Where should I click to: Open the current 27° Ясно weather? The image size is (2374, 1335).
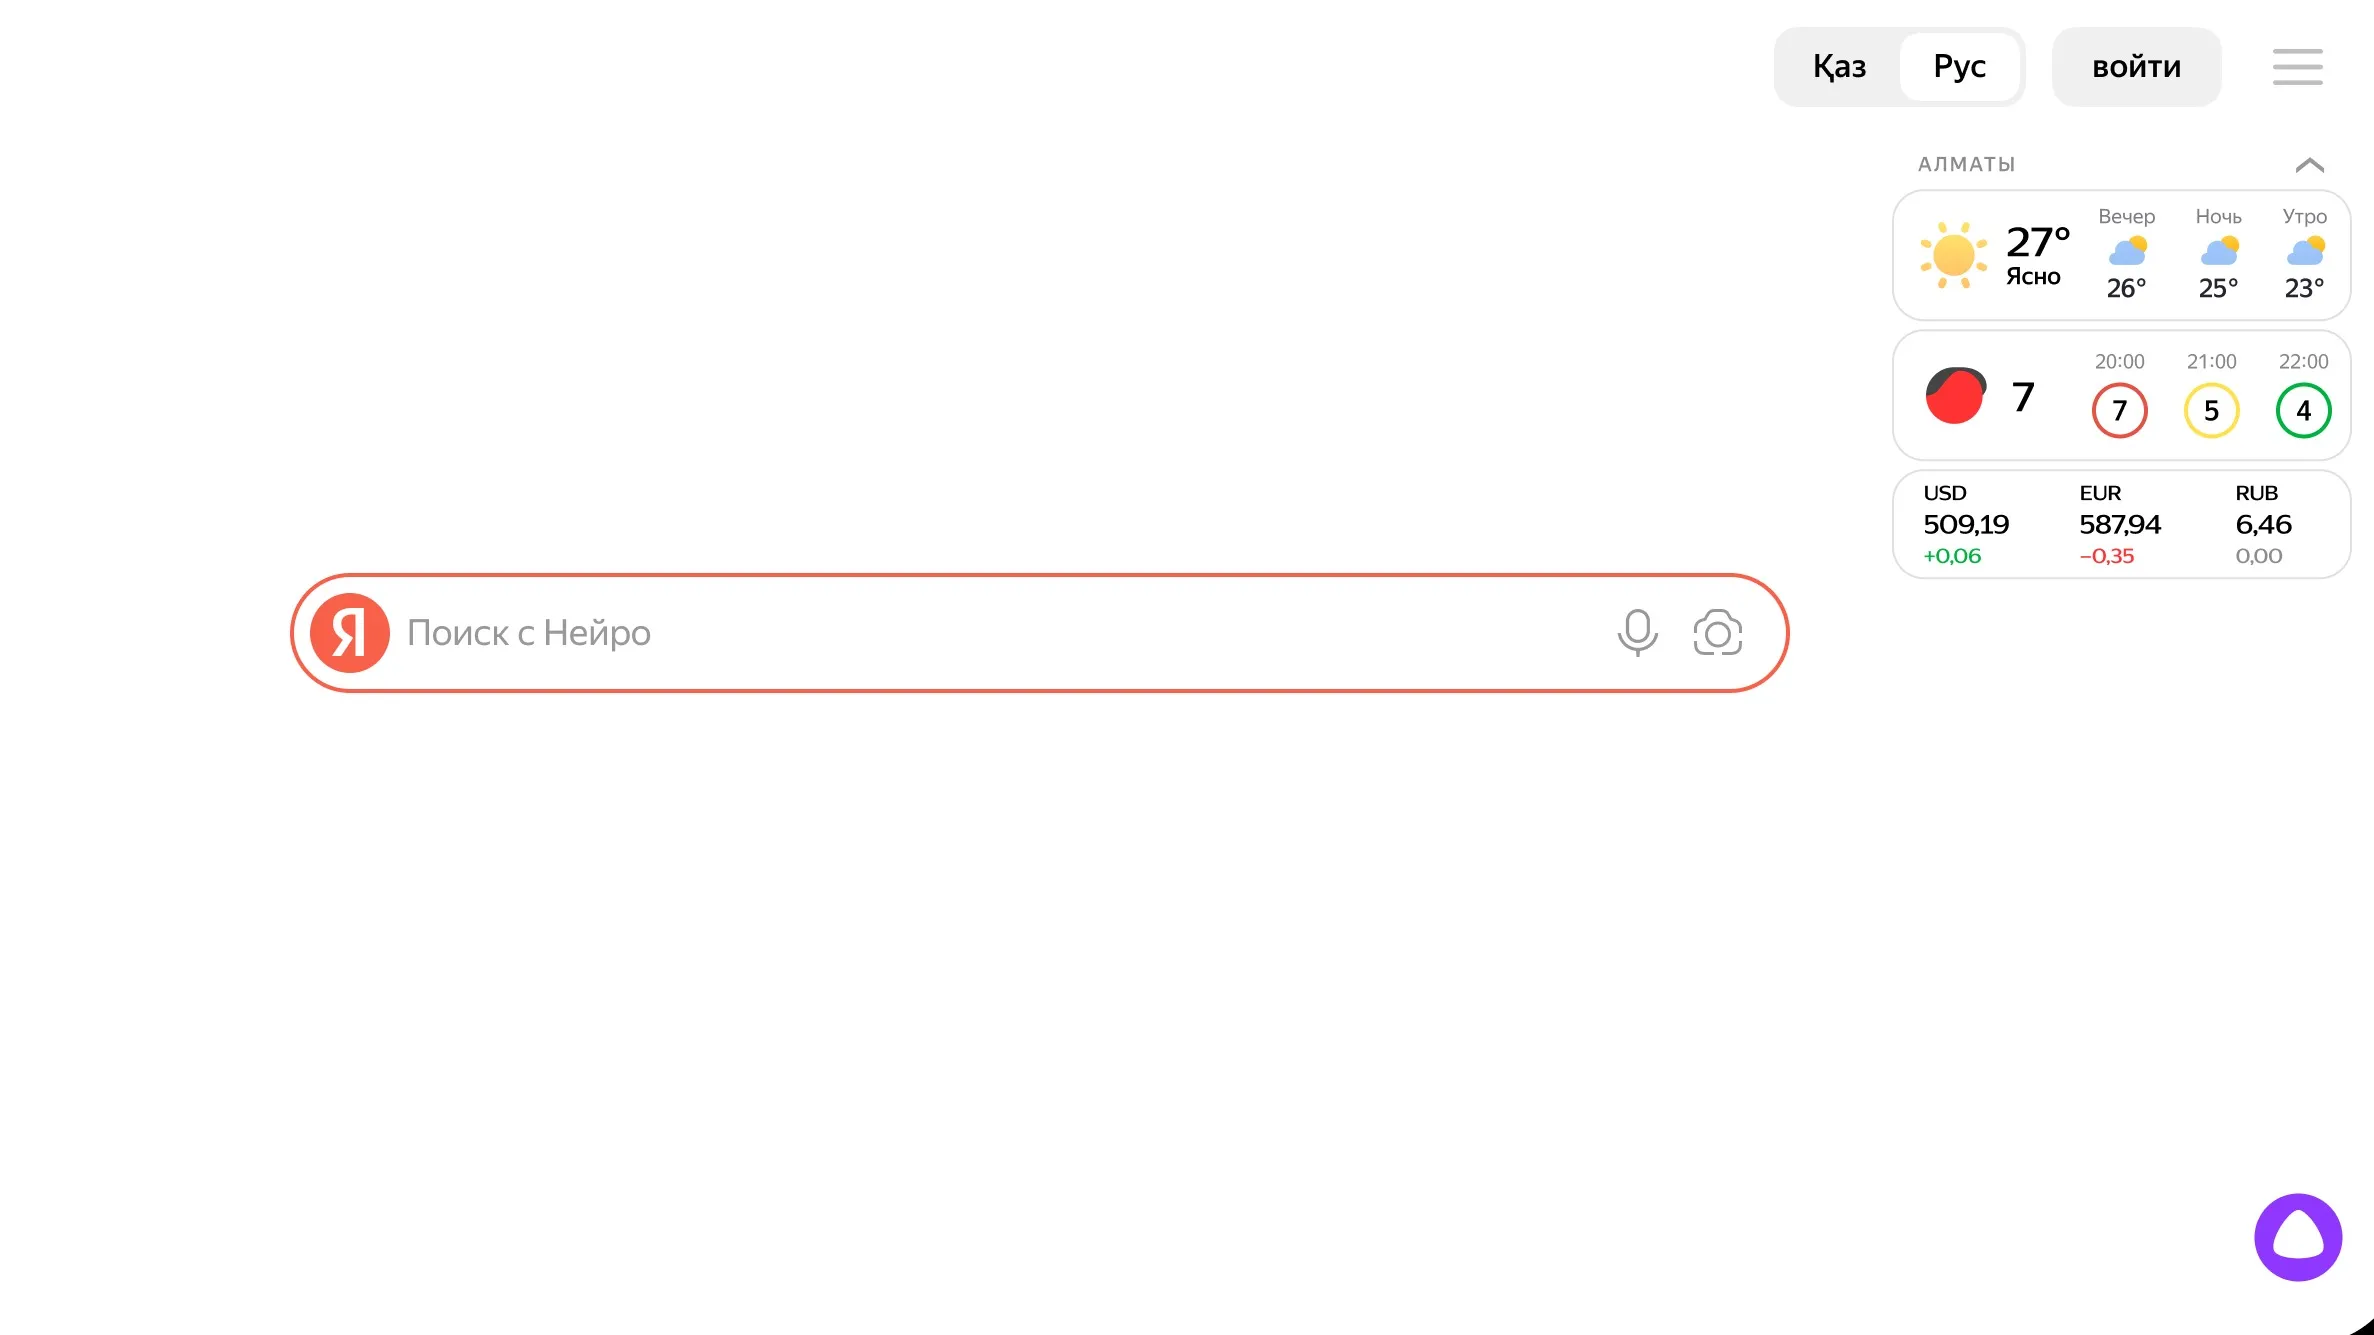2037,255
